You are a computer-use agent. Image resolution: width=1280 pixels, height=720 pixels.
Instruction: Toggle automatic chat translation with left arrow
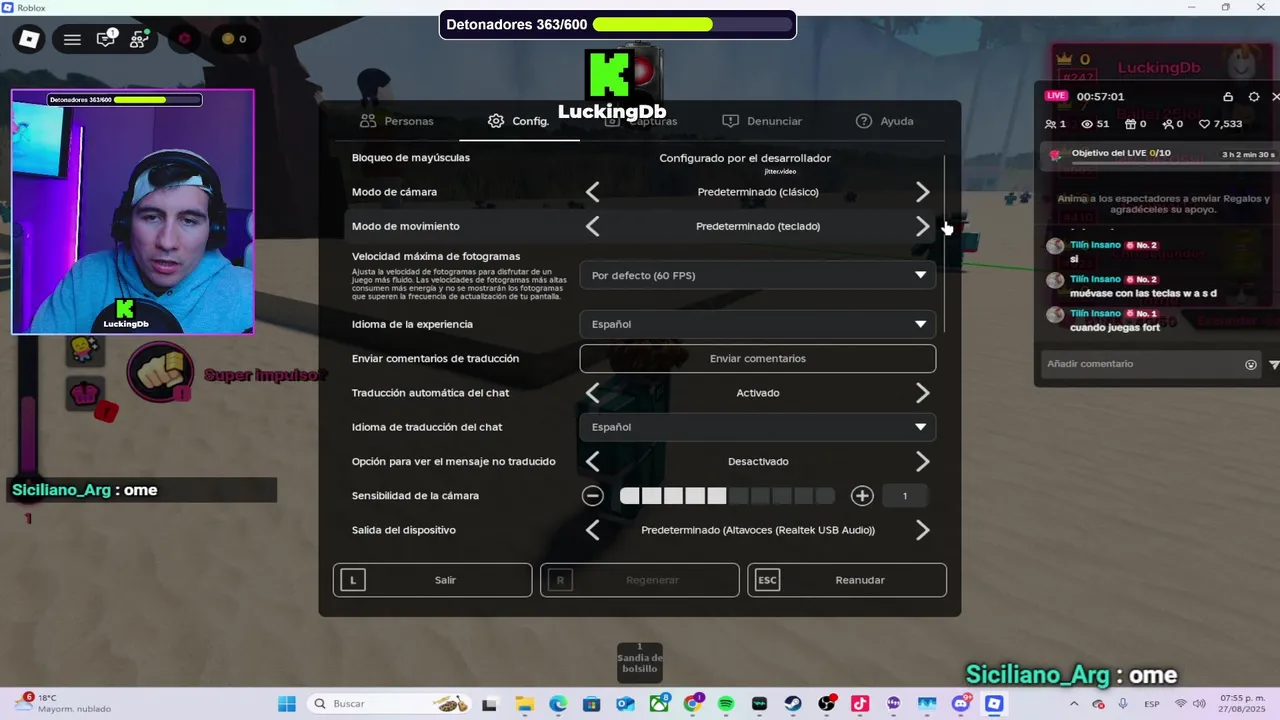coord(593,393)
